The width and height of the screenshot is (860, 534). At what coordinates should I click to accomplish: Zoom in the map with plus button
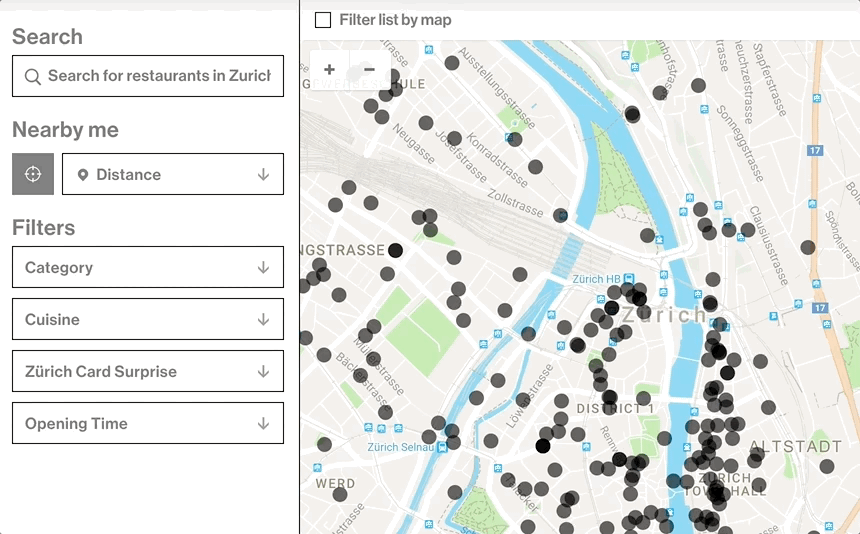[x=330, y=70]
